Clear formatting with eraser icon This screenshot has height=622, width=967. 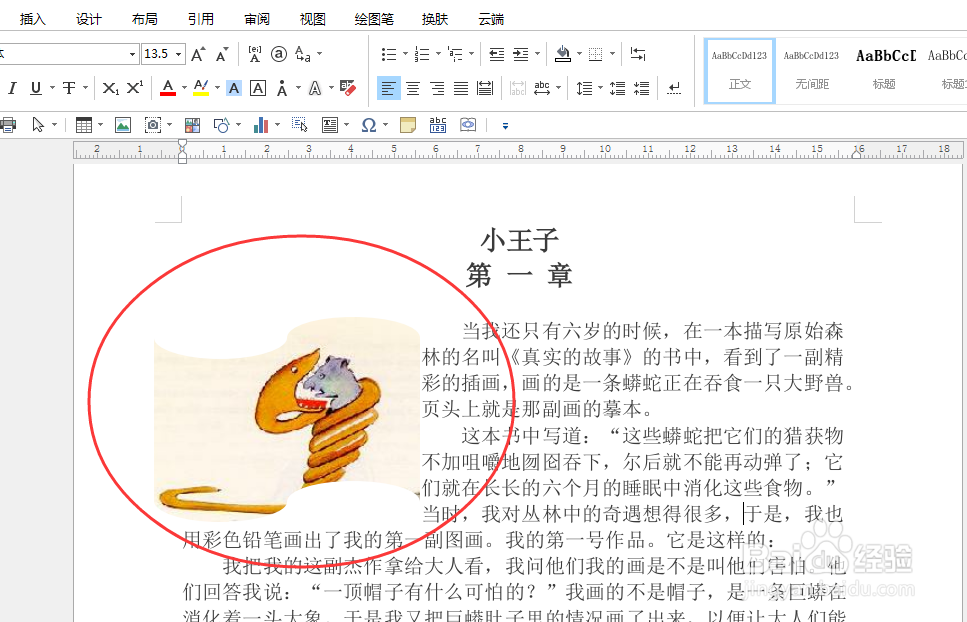tap(348, 88)
